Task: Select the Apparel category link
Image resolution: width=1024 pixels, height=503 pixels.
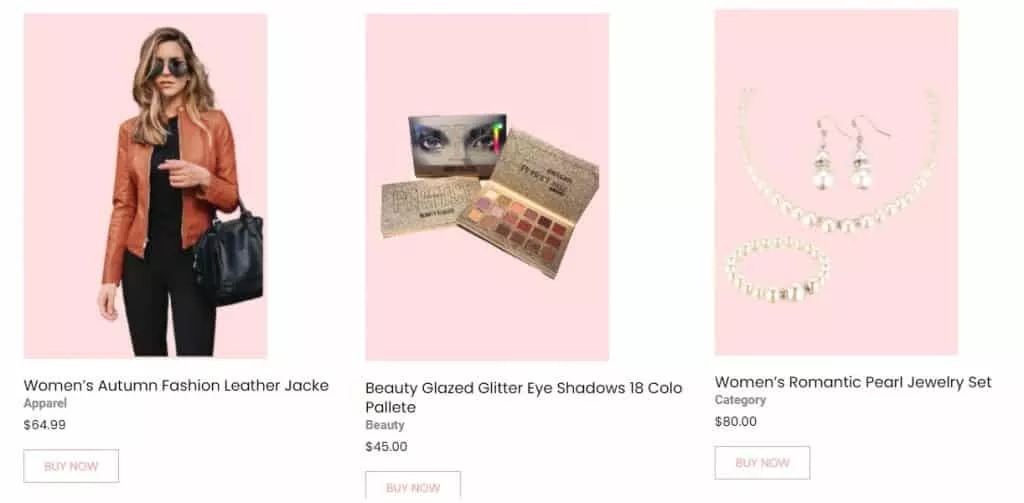Action: 45,404
